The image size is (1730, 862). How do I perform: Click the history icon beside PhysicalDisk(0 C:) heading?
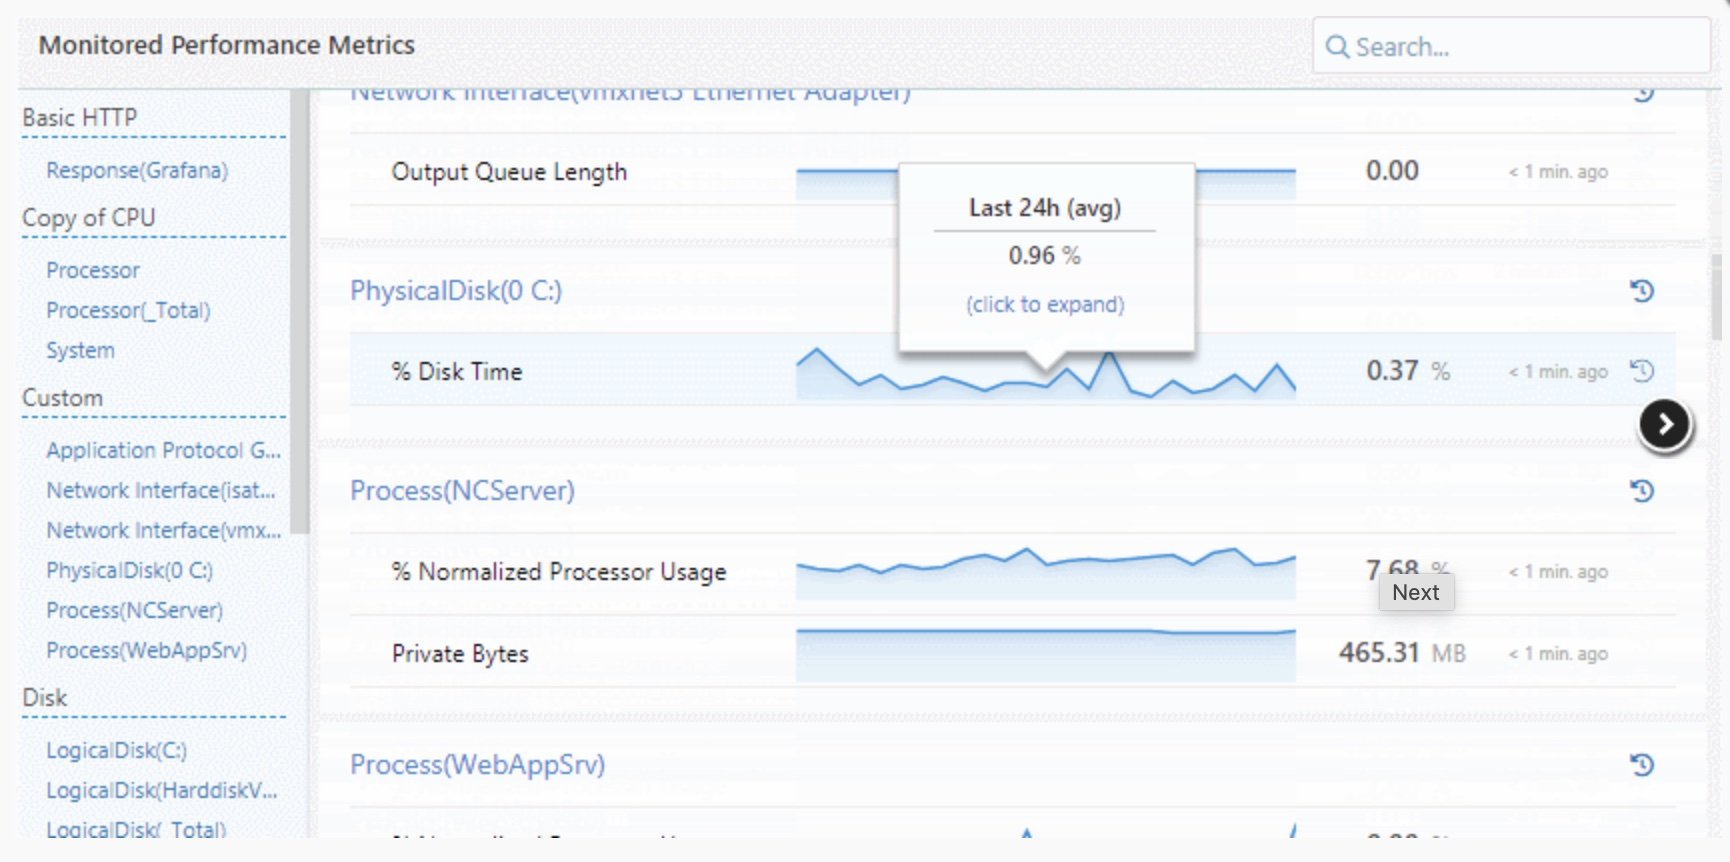[x=1642, y=291]
